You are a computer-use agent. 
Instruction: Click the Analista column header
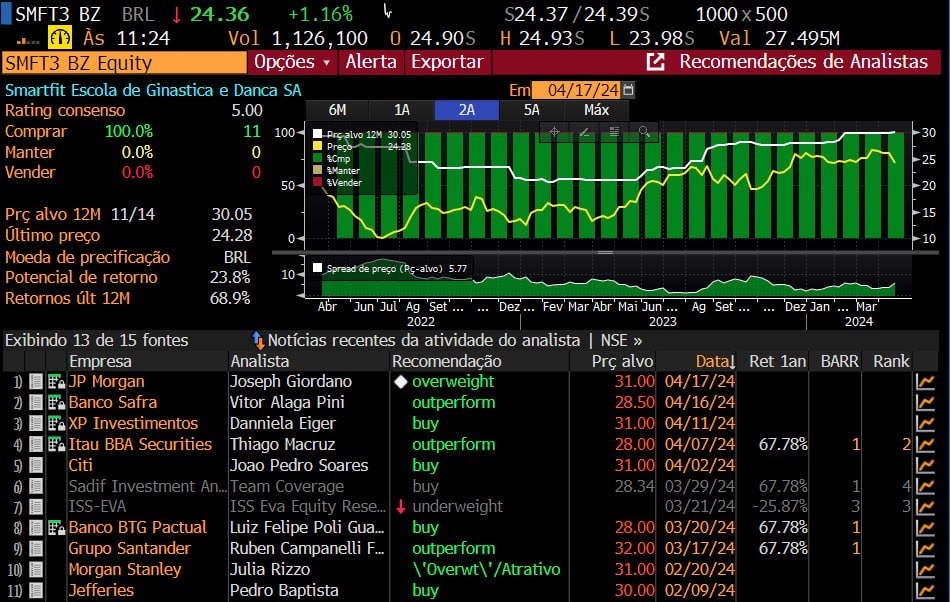(x=260, y=362)
